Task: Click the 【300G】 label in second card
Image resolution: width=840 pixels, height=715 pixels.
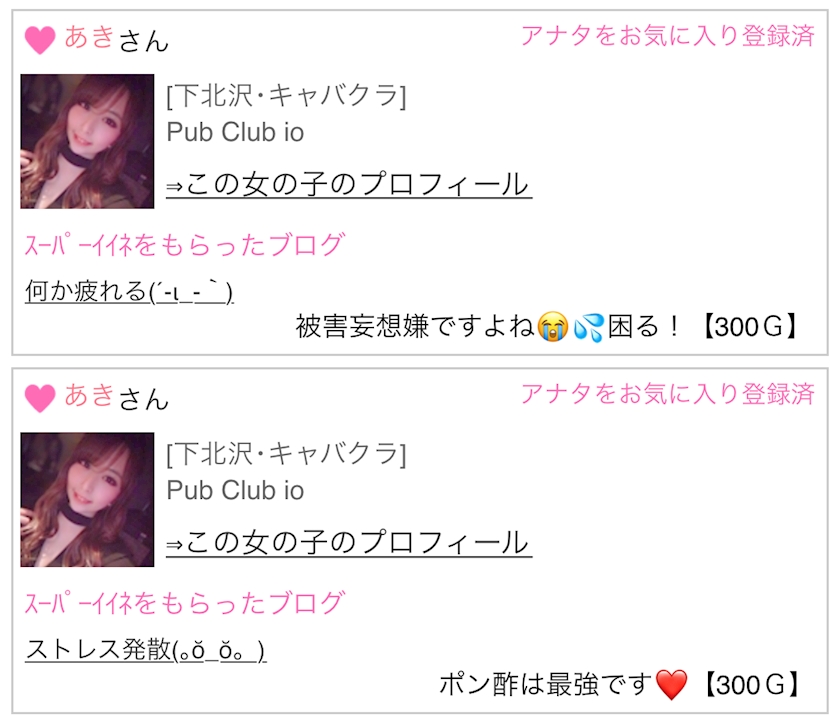Action: click(x=751, y=684)
